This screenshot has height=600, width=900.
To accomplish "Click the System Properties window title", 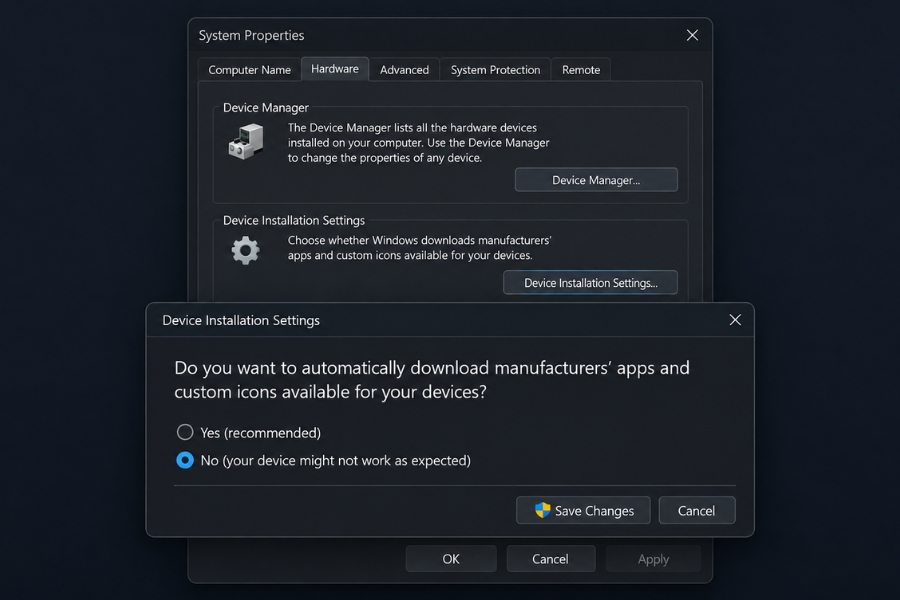I will coord(251,36).
